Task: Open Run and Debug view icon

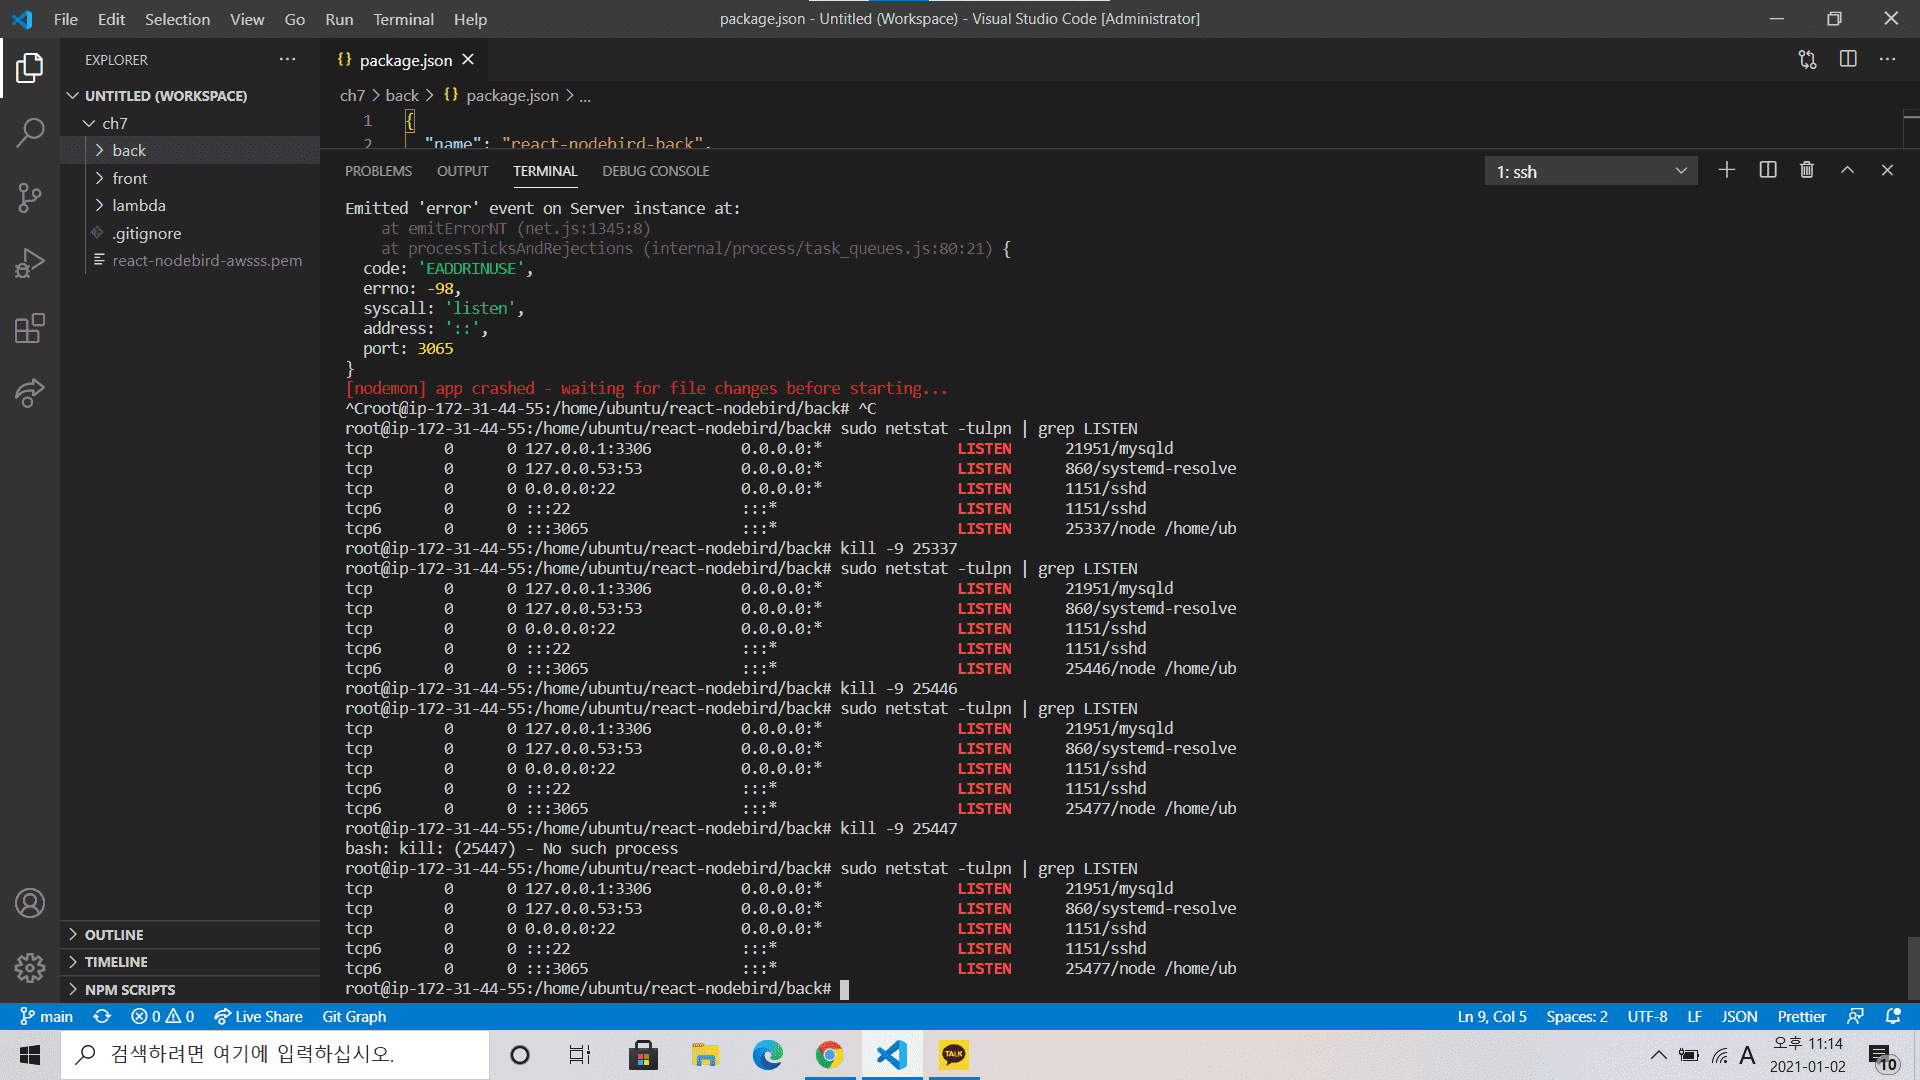Action: [30, 263]
